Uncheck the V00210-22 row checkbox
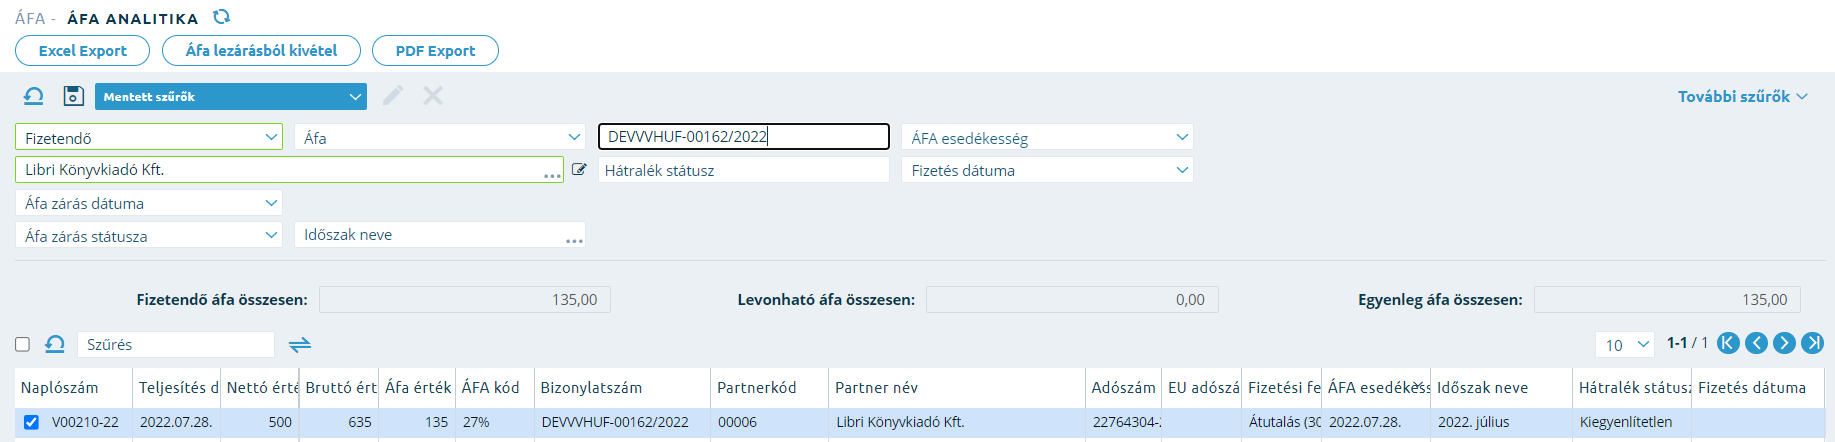This screenshot has height=442, width=1835. pyautogui.click(x=31, y=422)
